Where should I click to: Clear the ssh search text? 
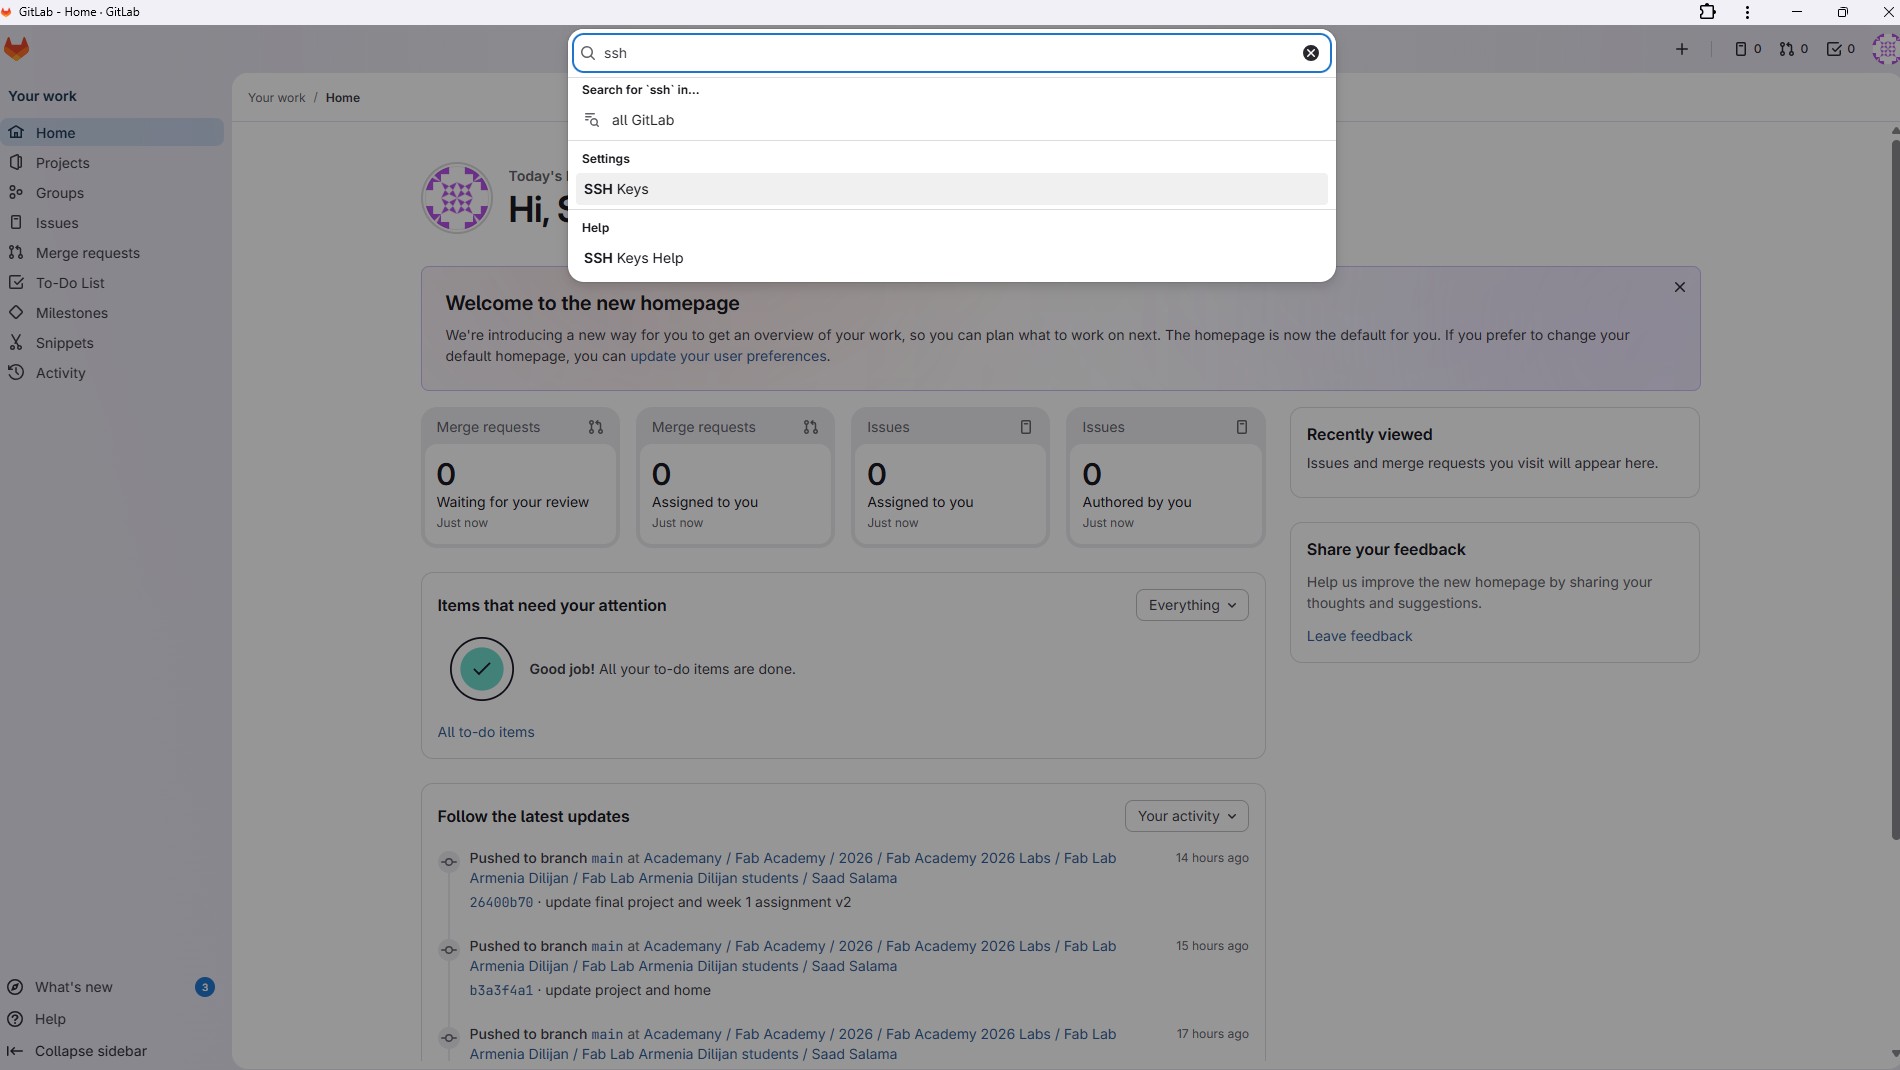point(1310,53)
